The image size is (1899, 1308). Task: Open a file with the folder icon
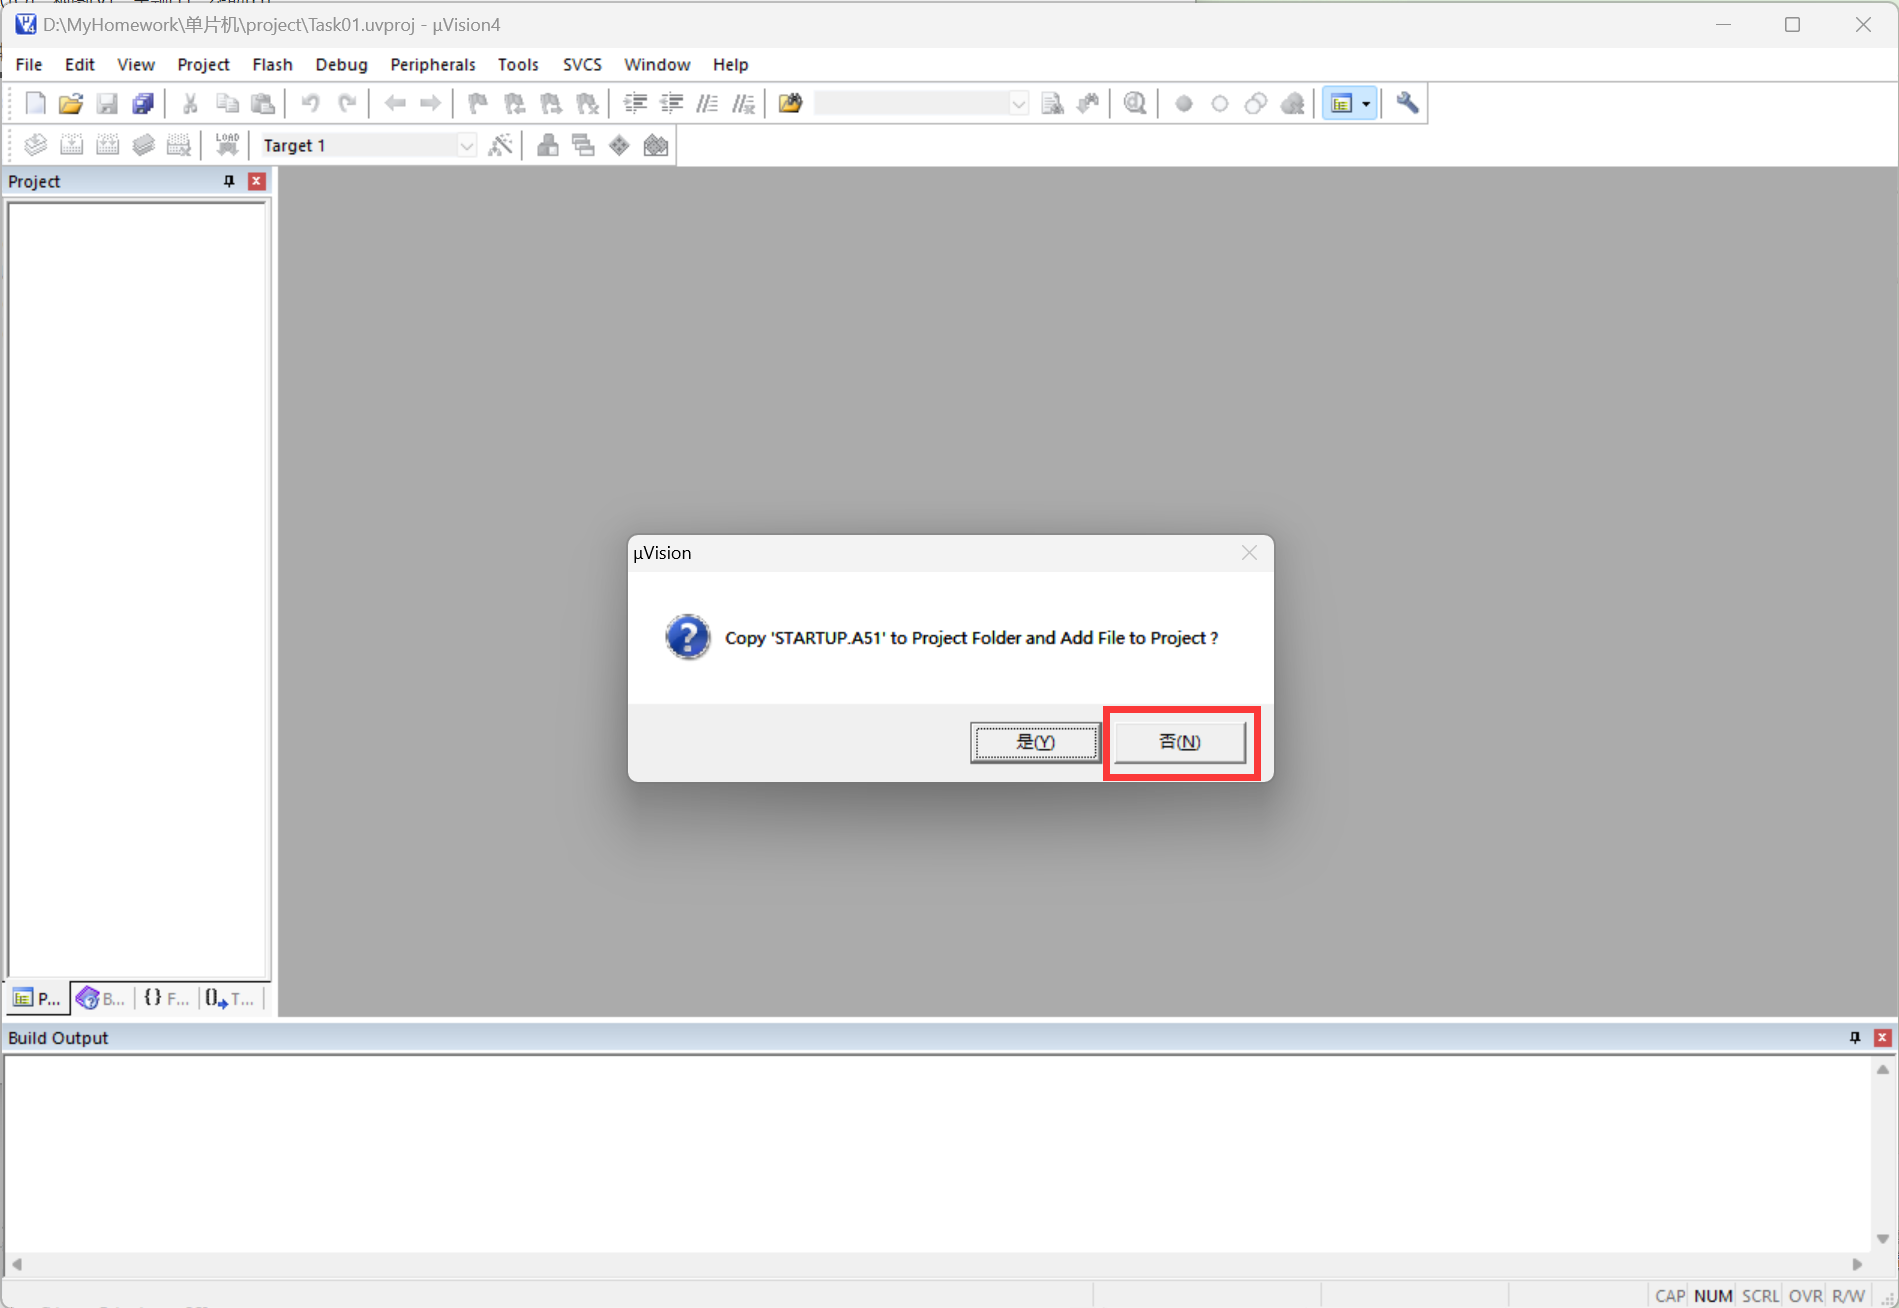pos(71,103)
